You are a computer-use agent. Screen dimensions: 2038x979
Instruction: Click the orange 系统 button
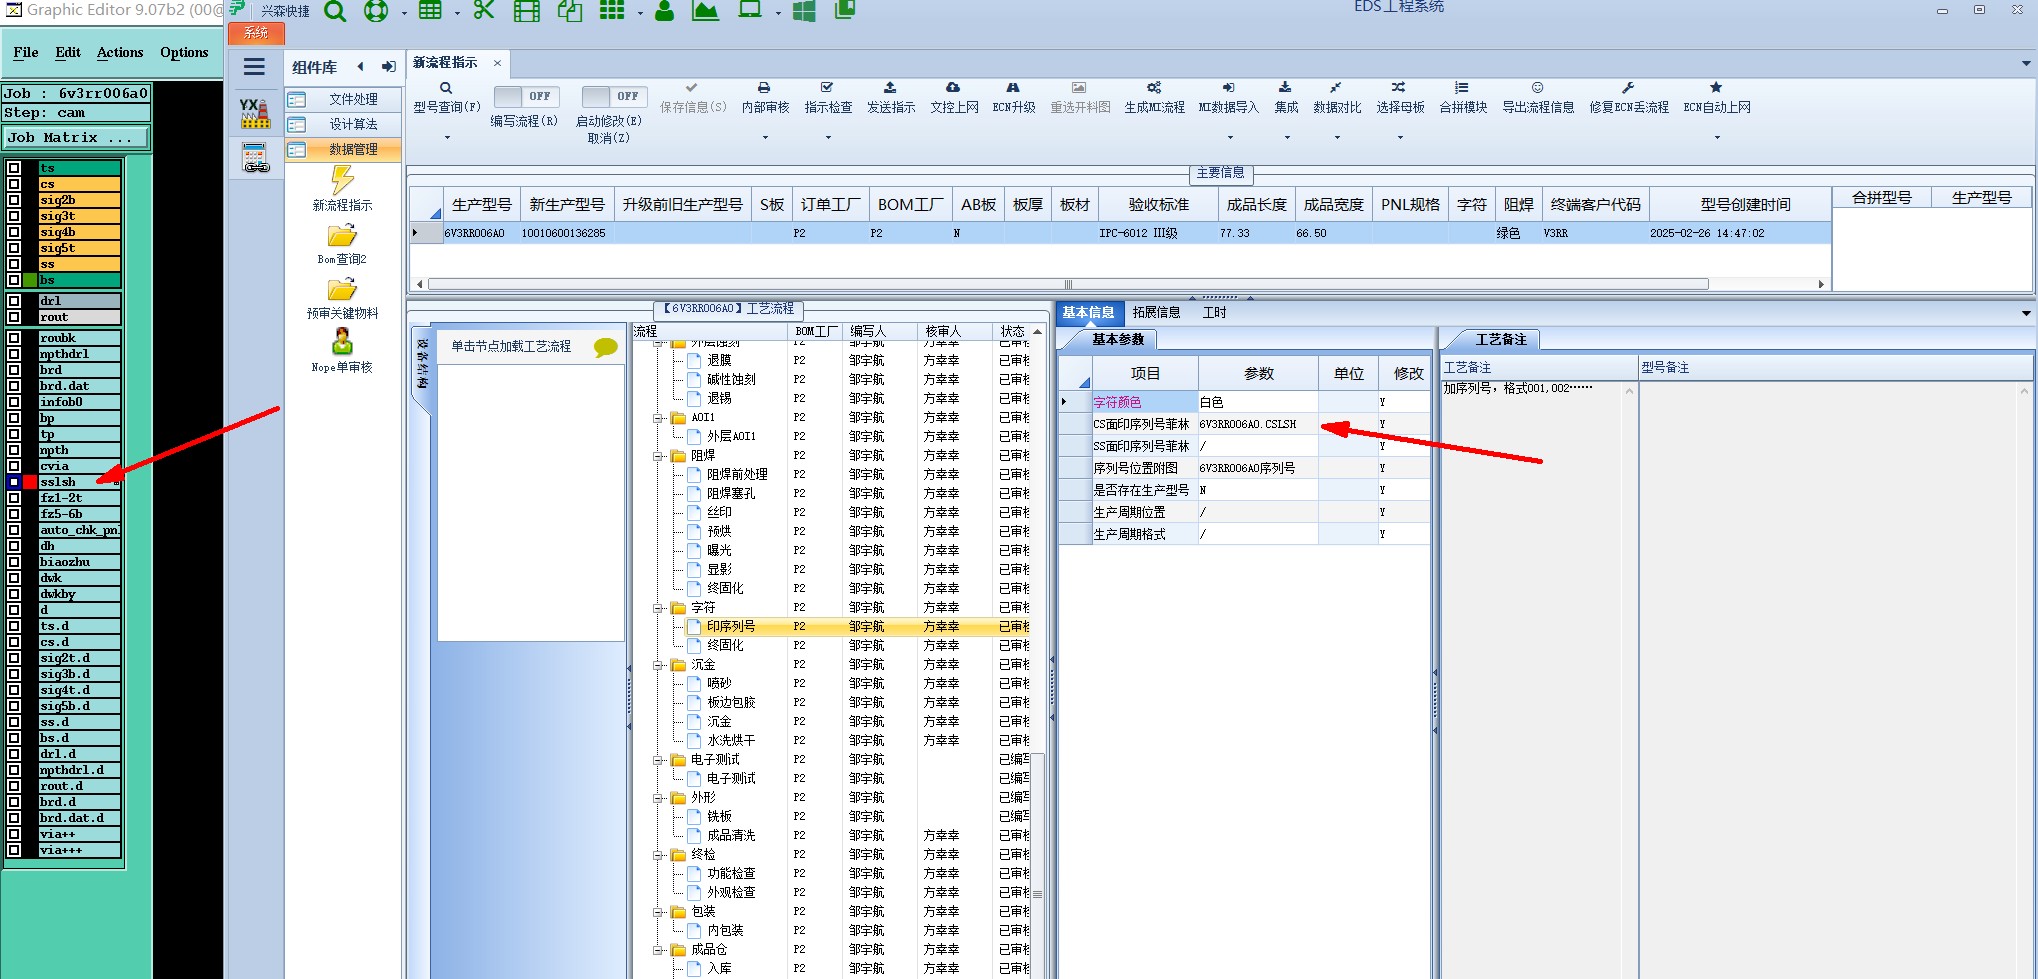click(x=256, y=33)
